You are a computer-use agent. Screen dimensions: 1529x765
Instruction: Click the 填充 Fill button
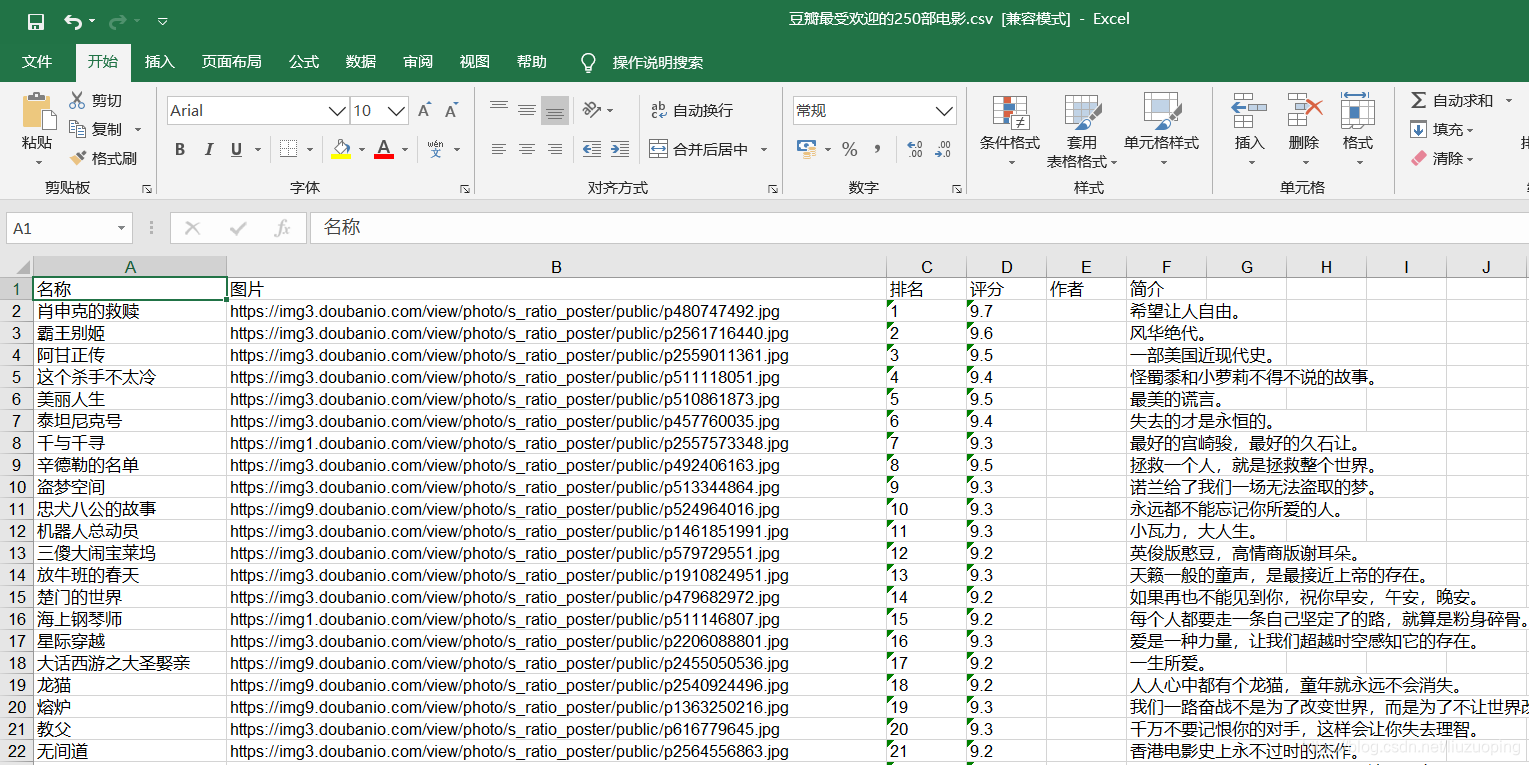(1442, 129)
